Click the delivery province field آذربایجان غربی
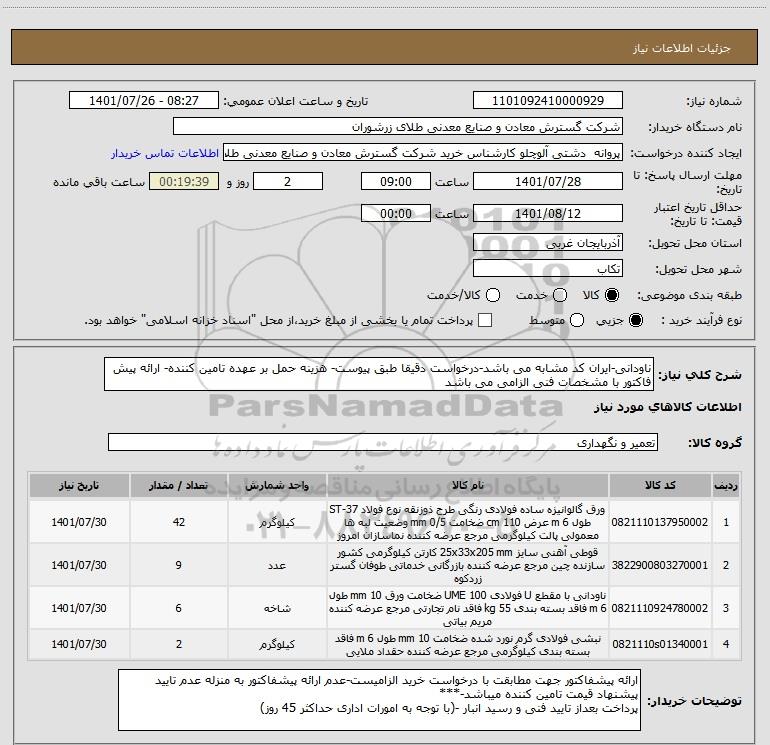Screen dimensions: 770x745 click(548, 243)
